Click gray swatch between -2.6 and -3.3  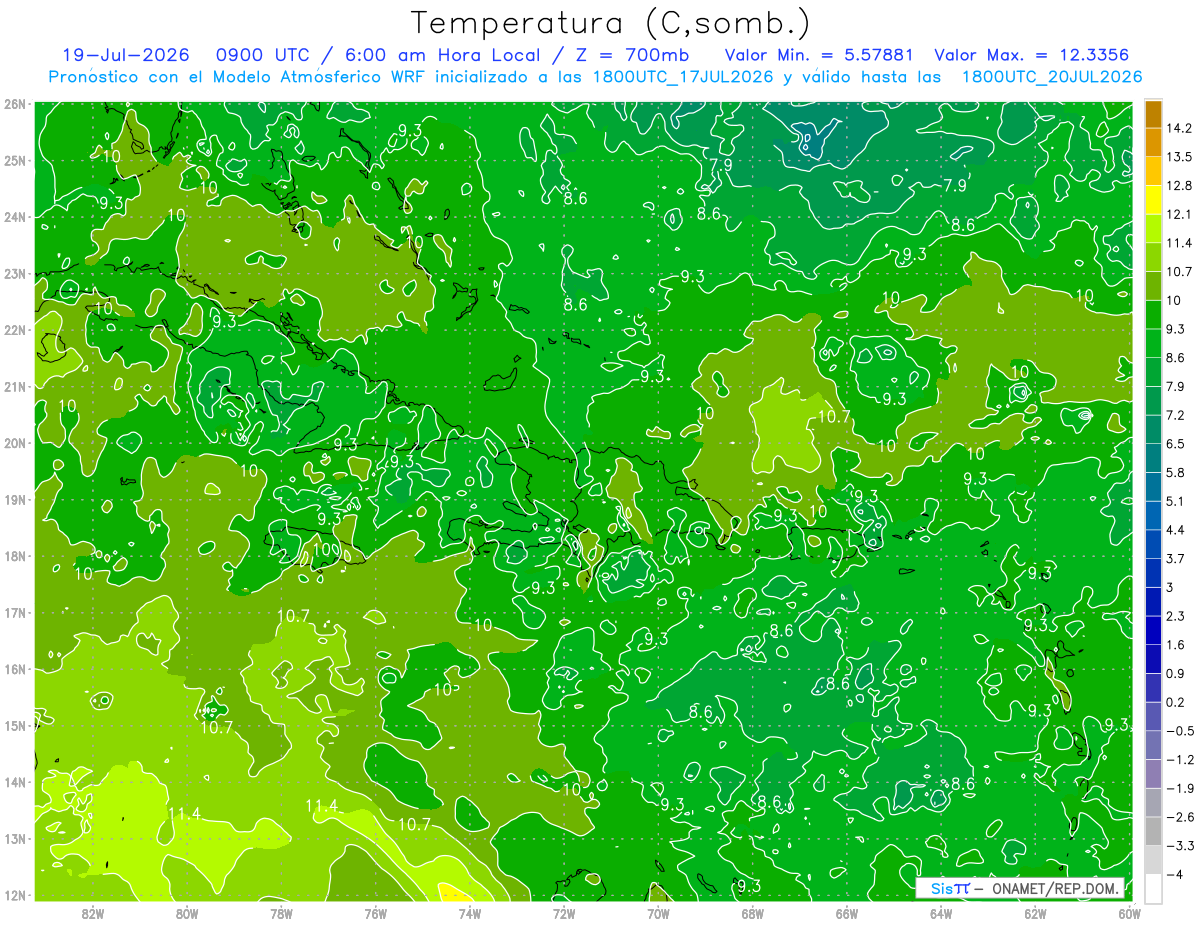point(1153,831)
